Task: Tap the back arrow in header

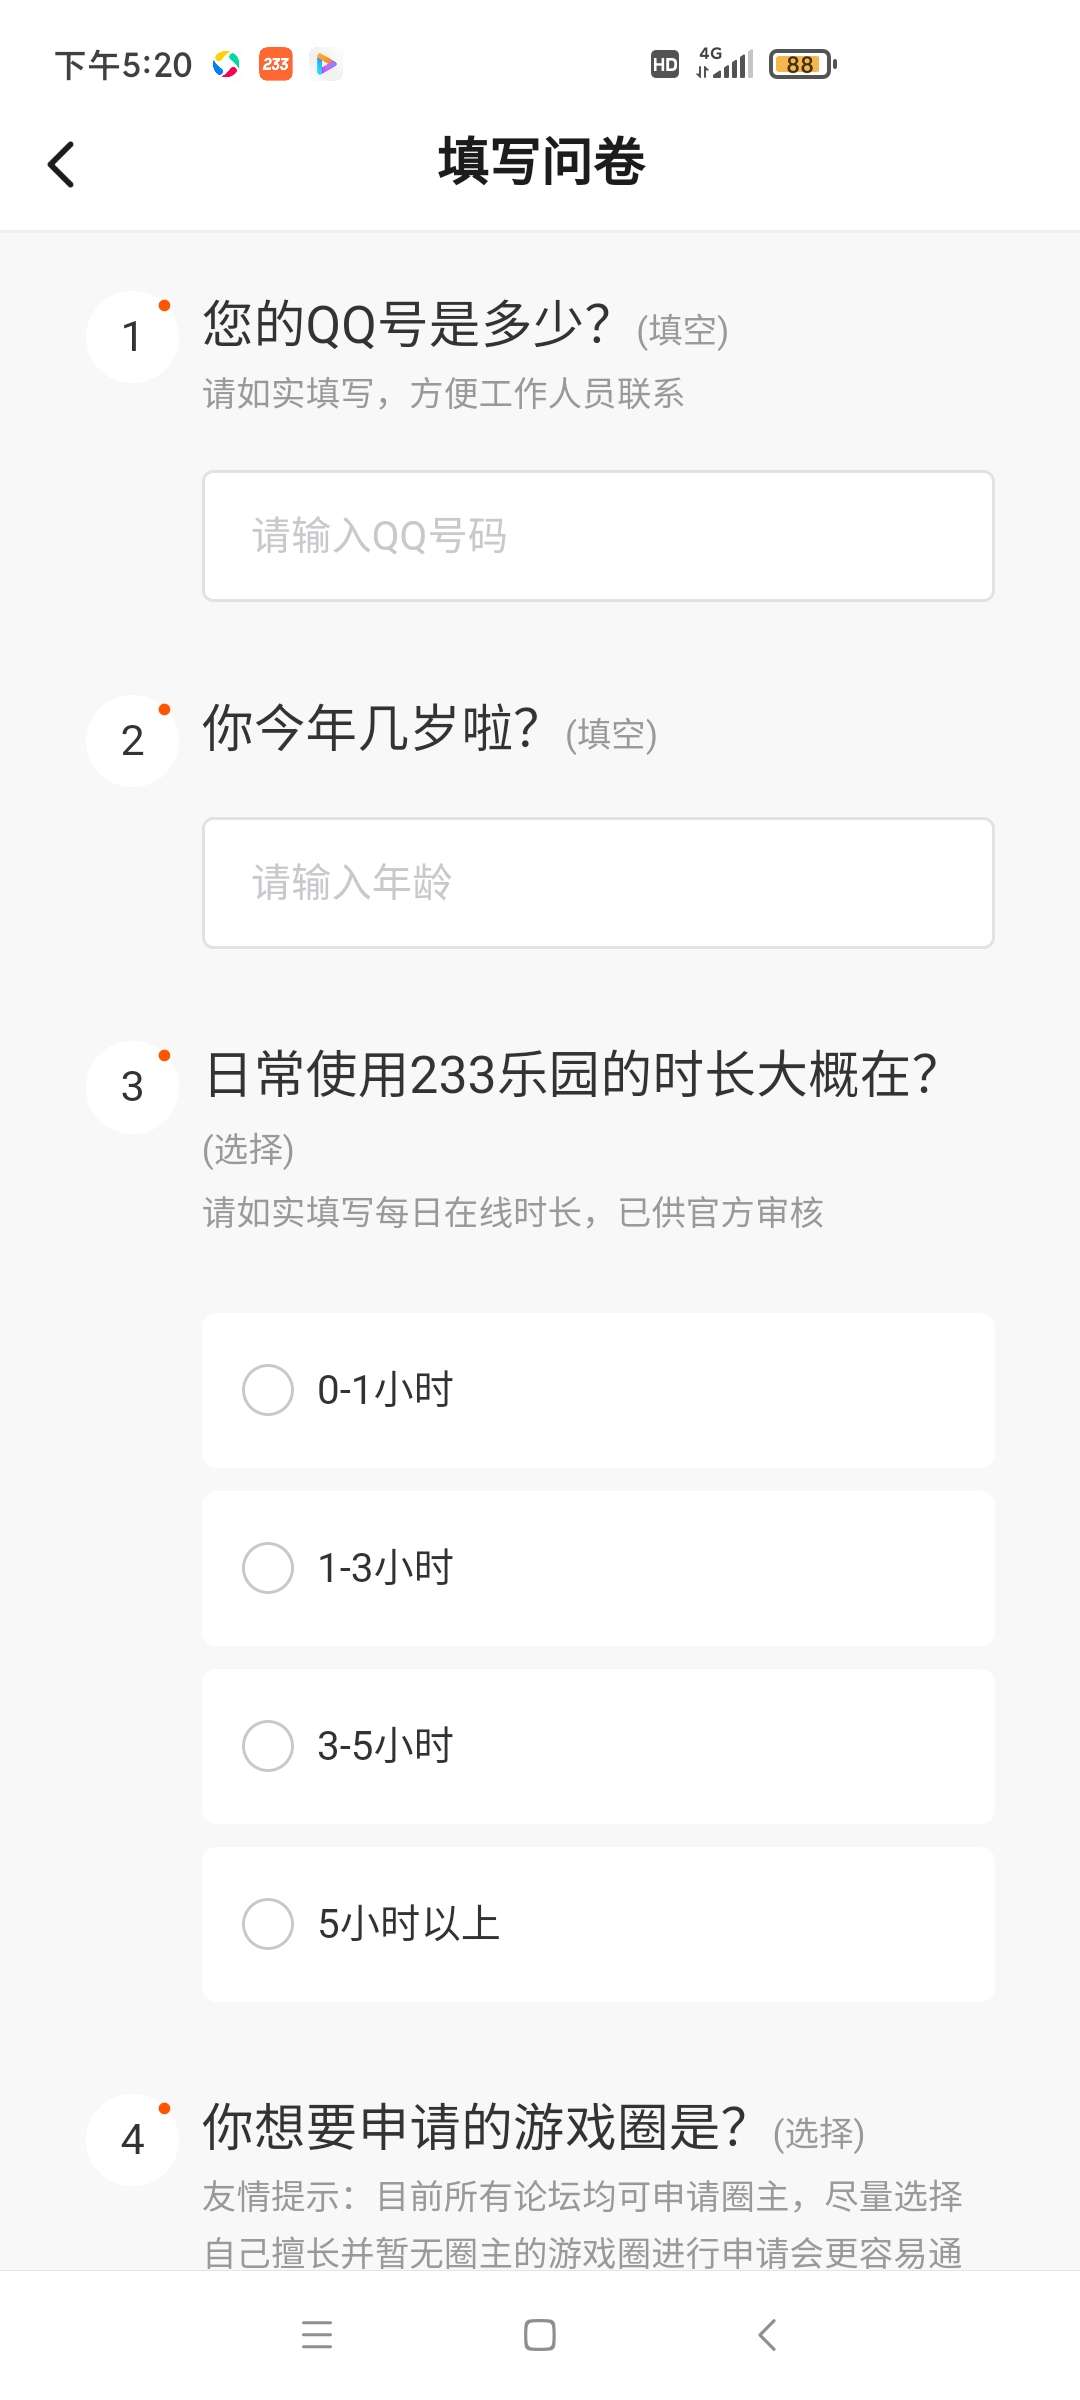Action: (62, 164)
